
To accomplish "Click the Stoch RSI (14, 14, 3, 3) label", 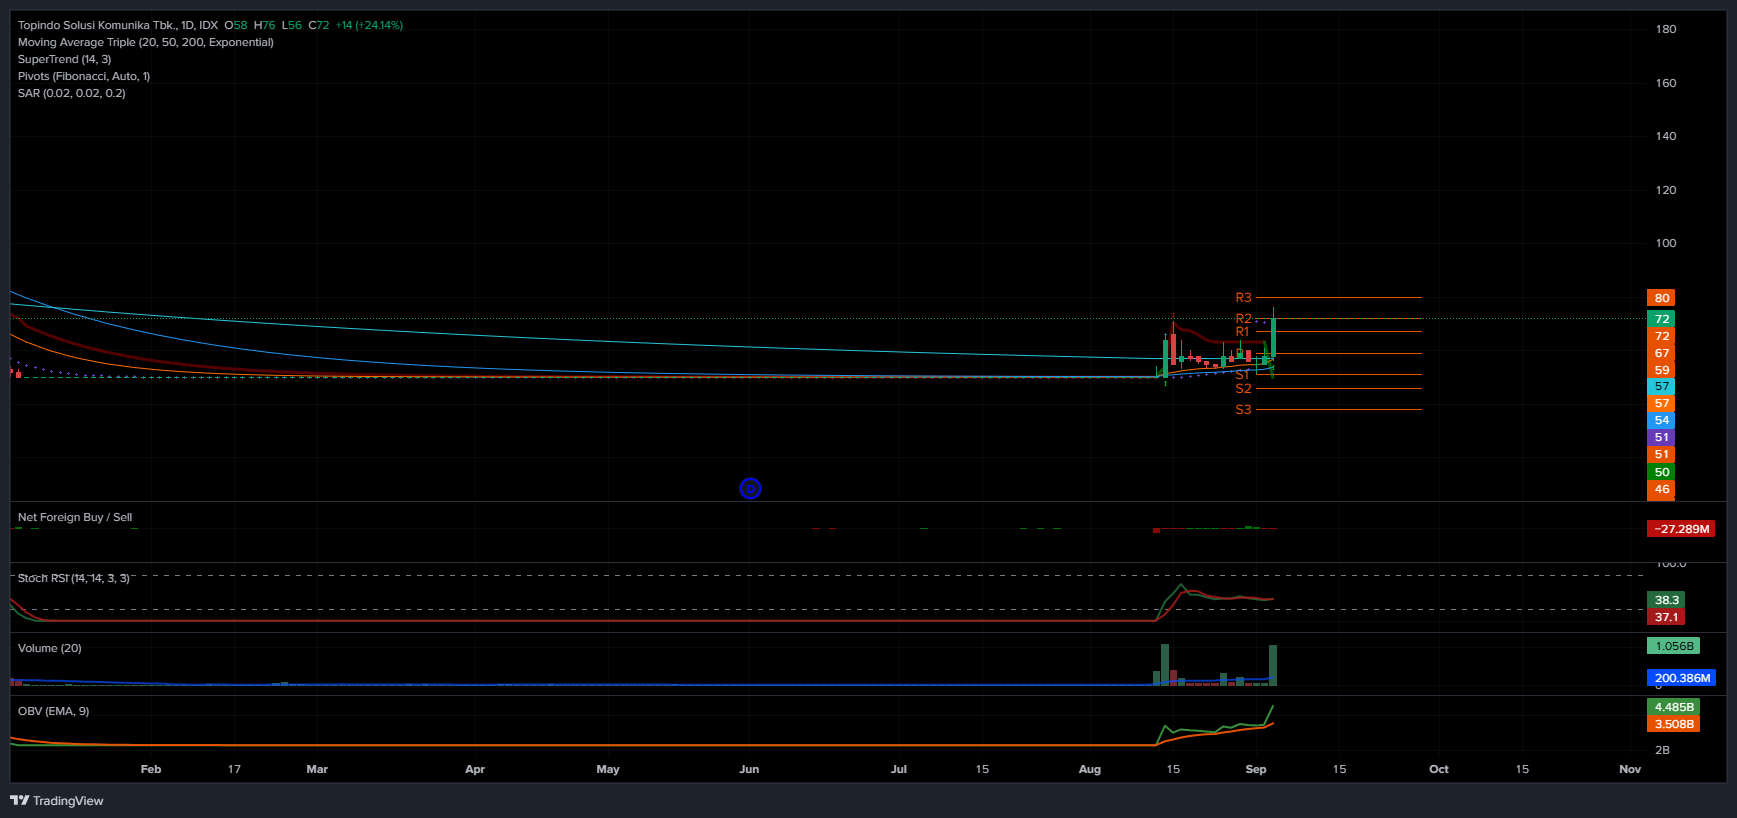I will tap(74, 578).
